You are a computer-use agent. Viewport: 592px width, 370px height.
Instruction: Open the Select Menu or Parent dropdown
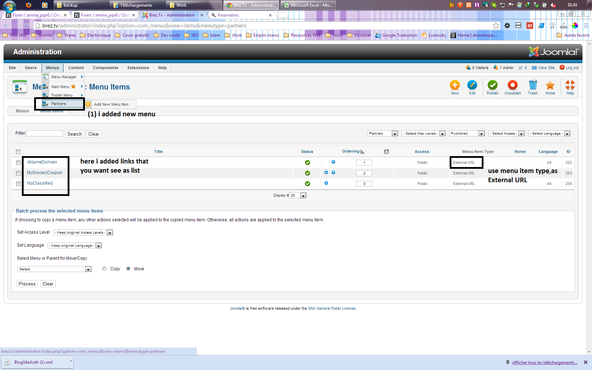(x=54, y=269)
